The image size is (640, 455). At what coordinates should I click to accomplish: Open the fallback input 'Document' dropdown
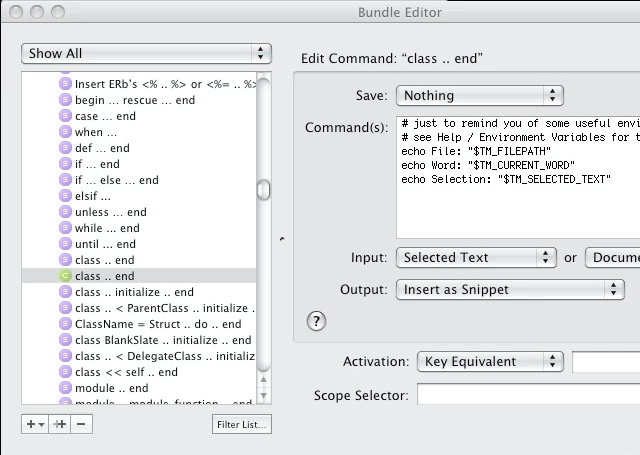[612, 257]
